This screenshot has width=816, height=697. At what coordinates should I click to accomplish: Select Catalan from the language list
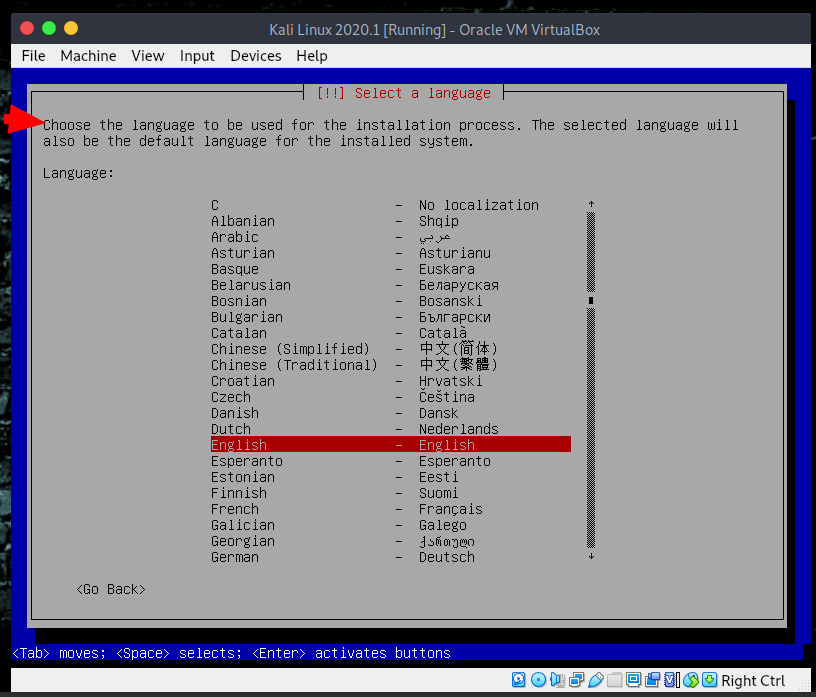391,333
